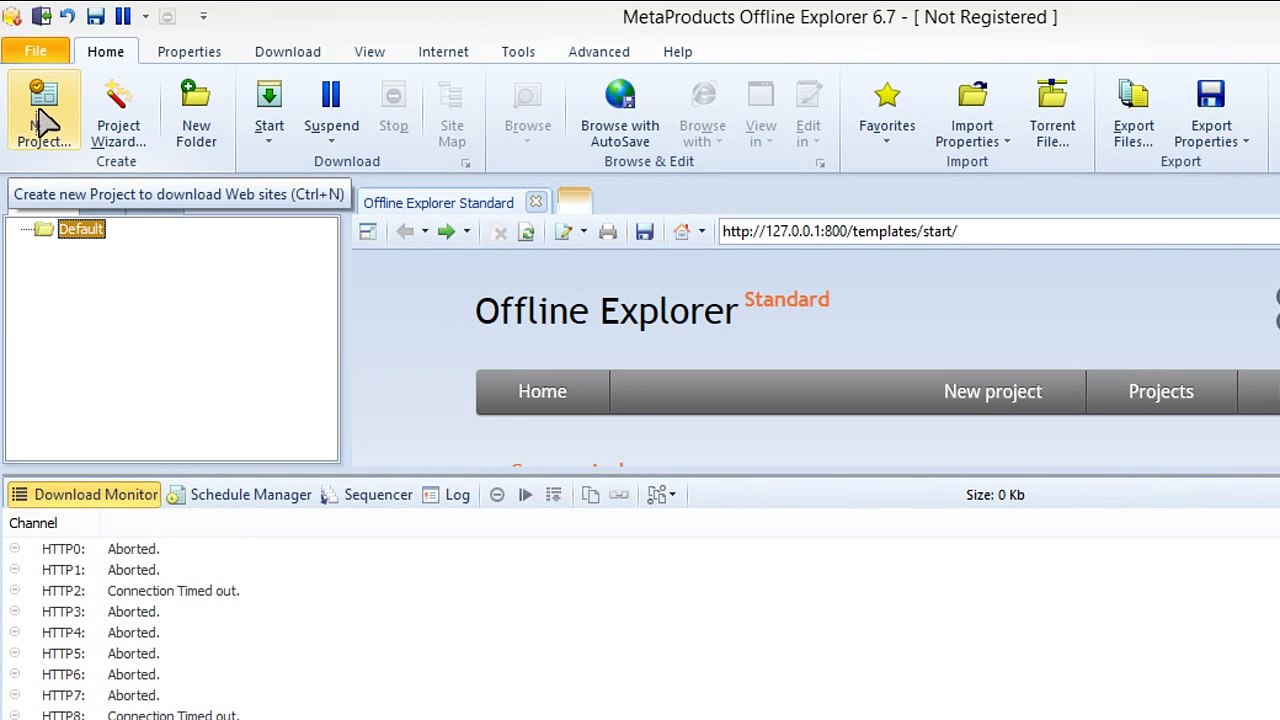Click the URL address field
The image size is (1280, 720).
(x=998, y=231)
